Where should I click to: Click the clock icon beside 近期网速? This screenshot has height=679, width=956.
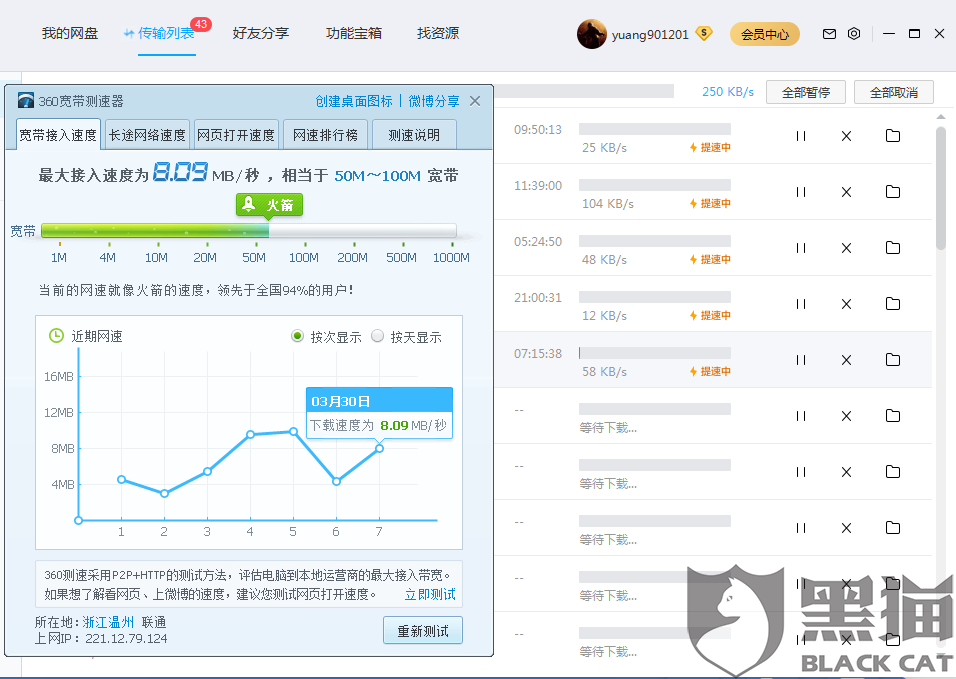click(x=56, y=336)
